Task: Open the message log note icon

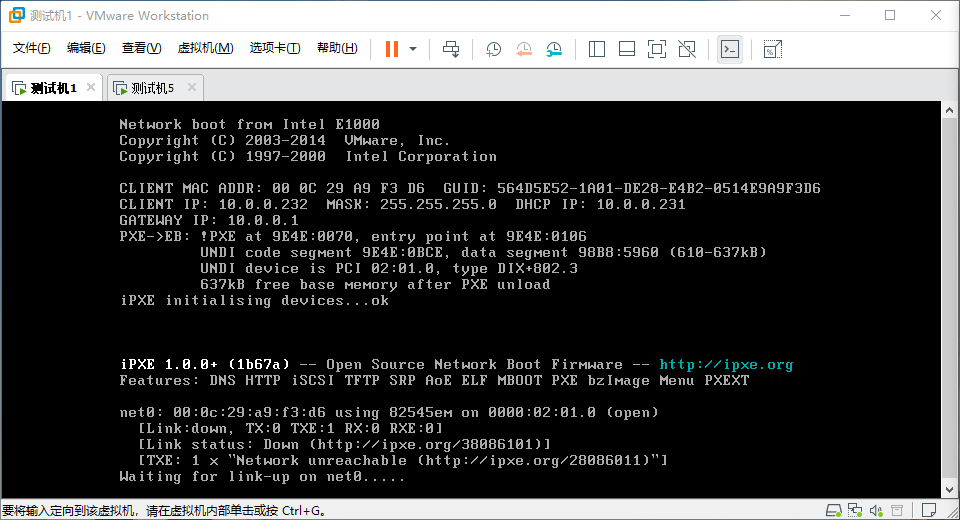Action: click(929, 510)
